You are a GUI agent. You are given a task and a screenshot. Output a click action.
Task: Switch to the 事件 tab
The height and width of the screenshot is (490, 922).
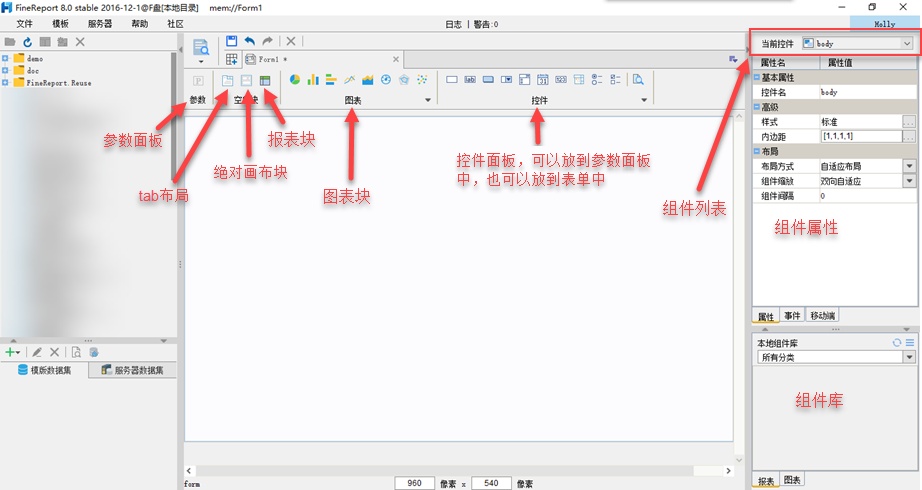[792, 315]
